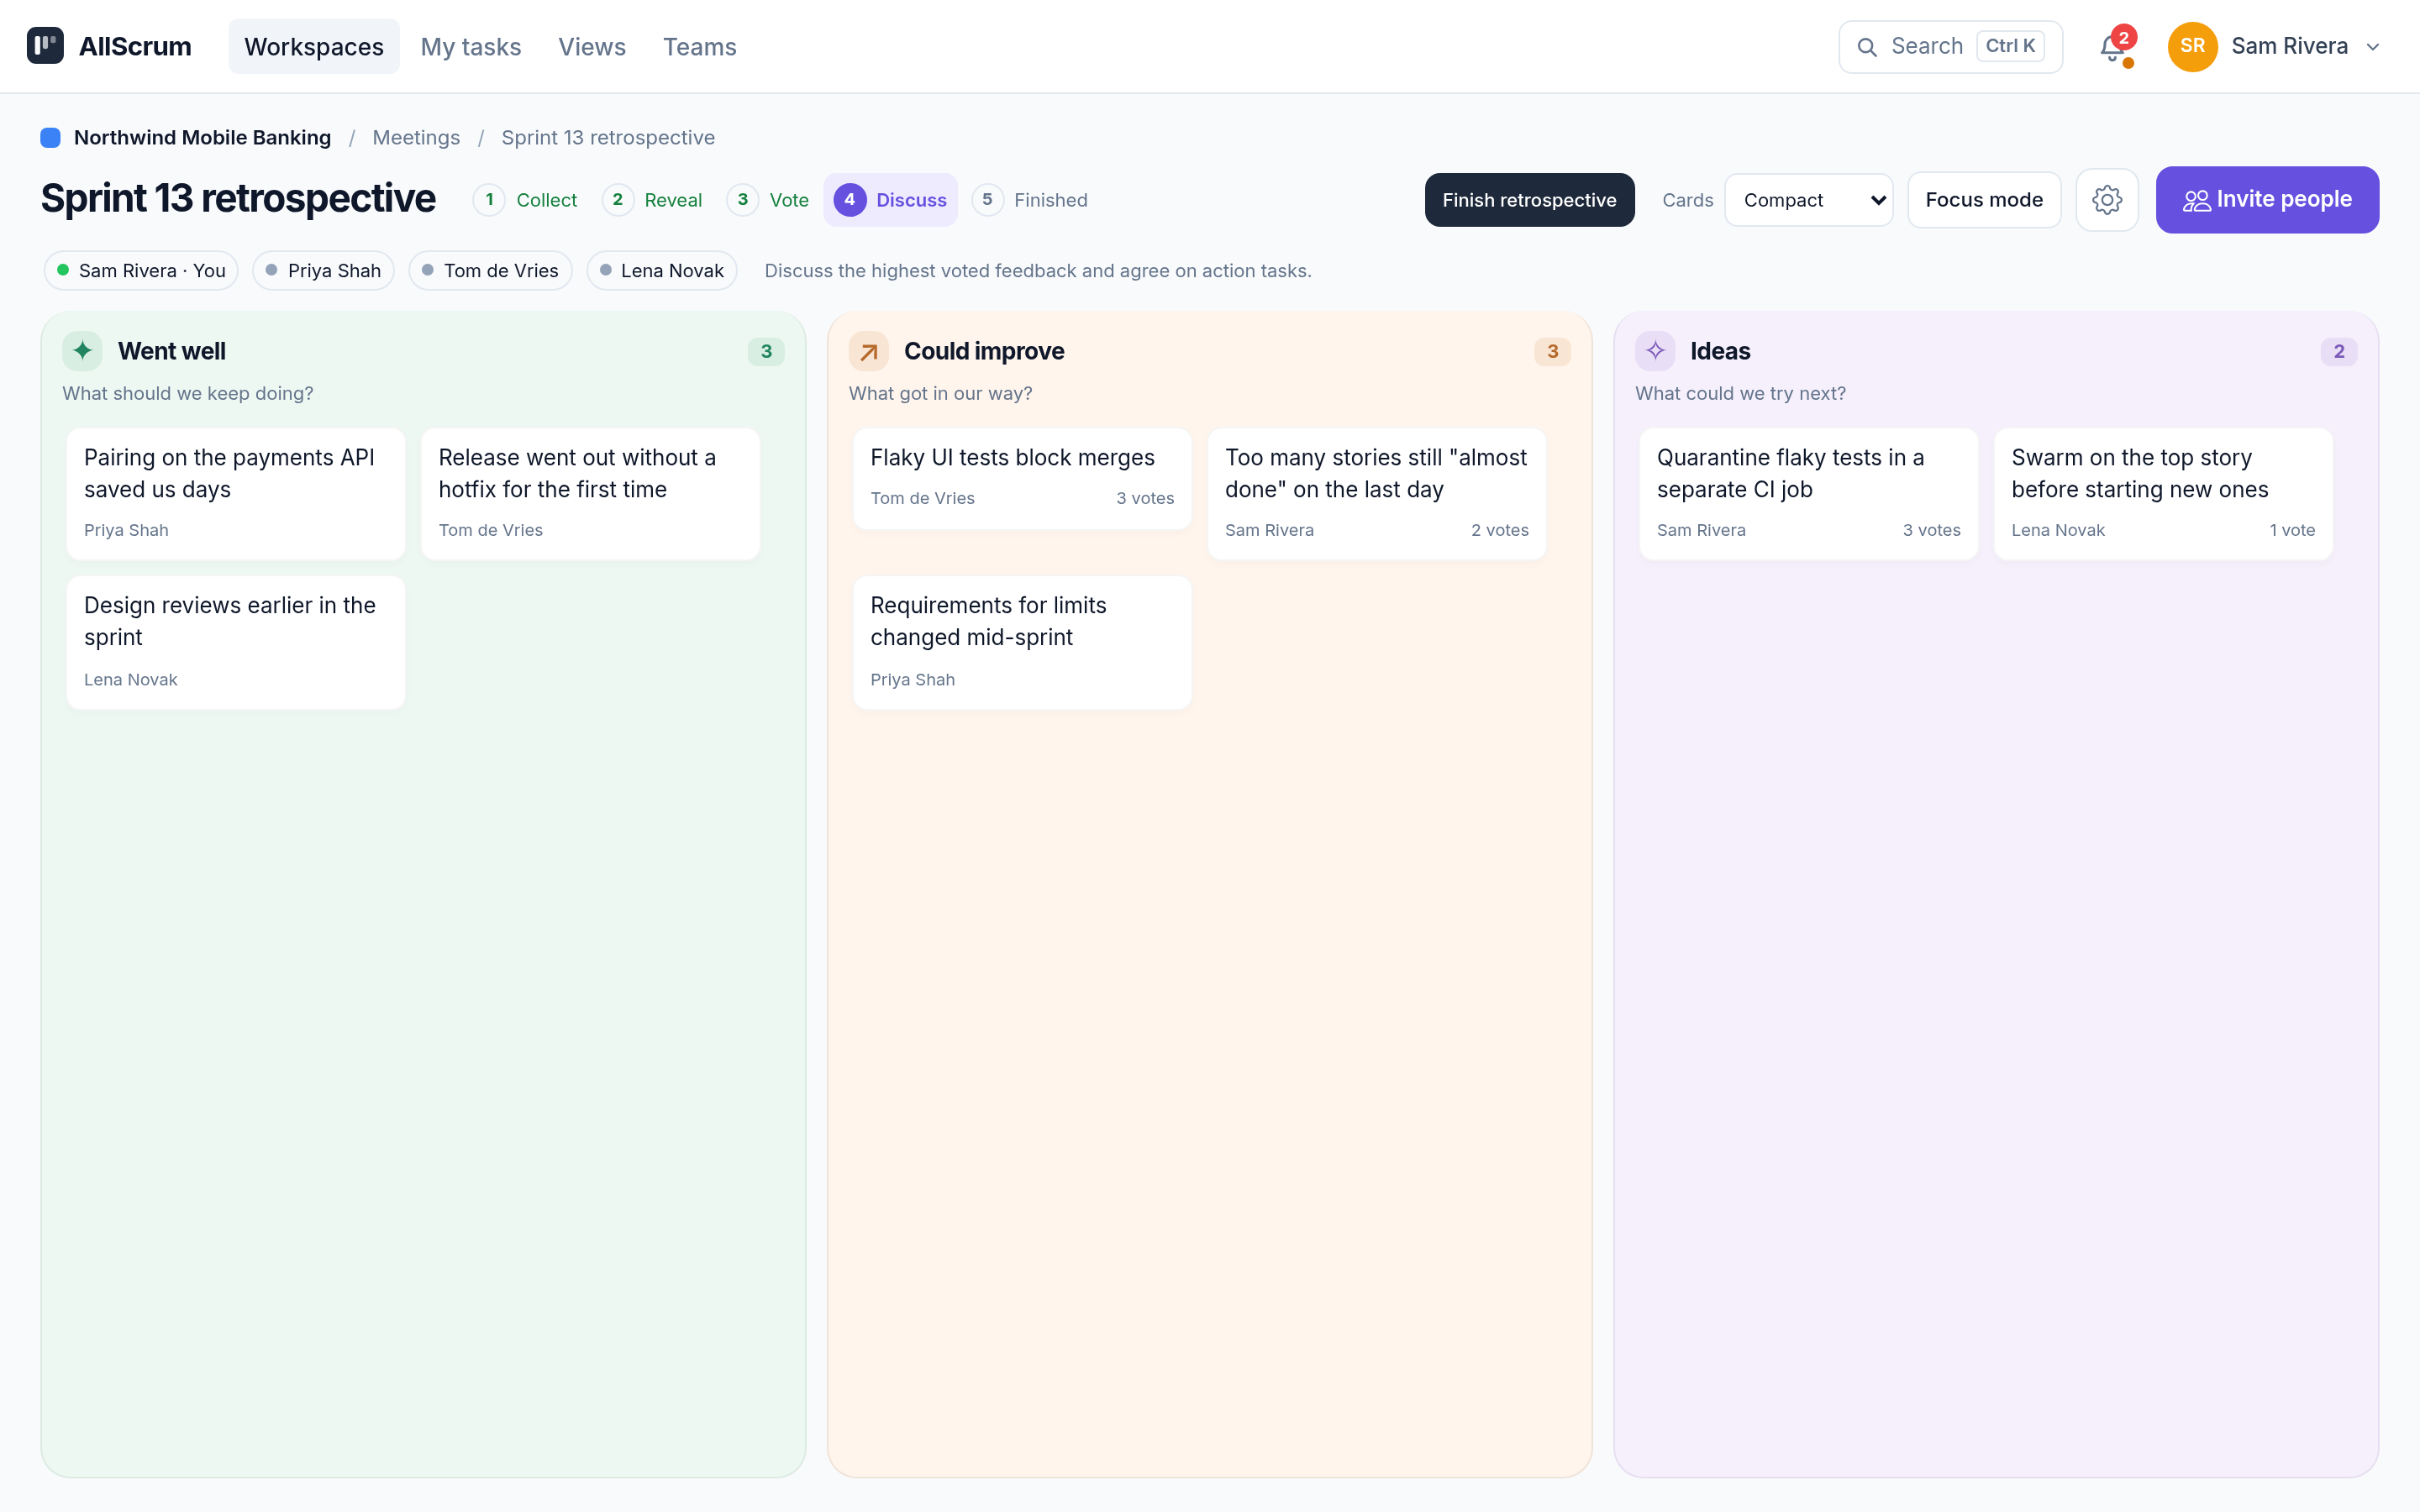Switch to Views
The image size is (2420, 1512).
tap(592, 46)
